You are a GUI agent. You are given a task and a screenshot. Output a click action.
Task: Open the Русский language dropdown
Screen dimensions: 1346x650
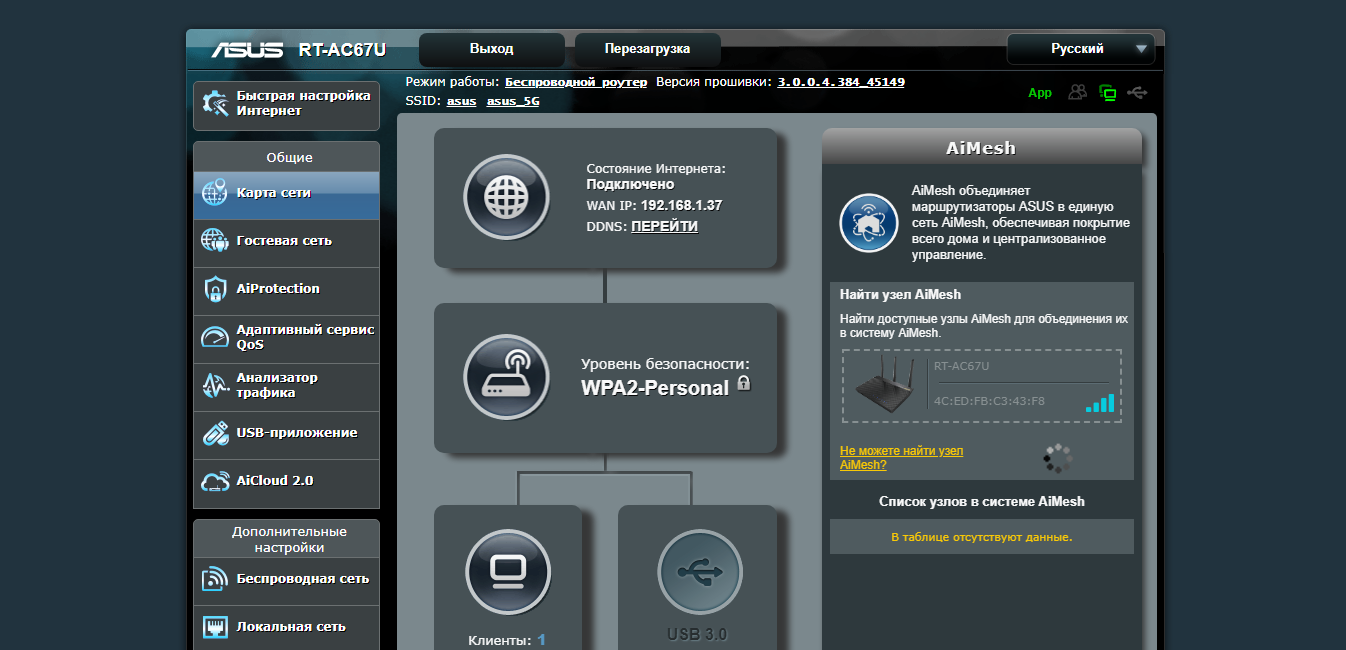1081,48
